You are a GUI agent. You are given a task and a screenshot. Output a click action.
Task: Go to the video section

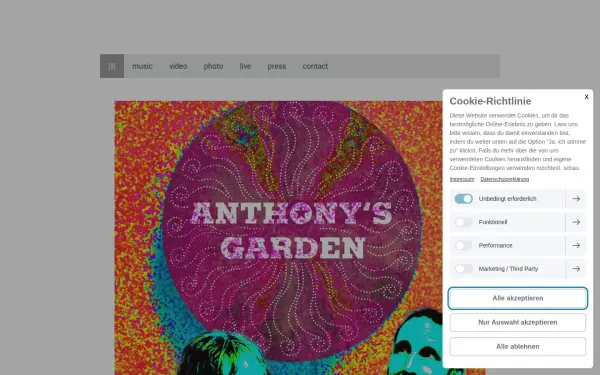click(x=178, y=66)
